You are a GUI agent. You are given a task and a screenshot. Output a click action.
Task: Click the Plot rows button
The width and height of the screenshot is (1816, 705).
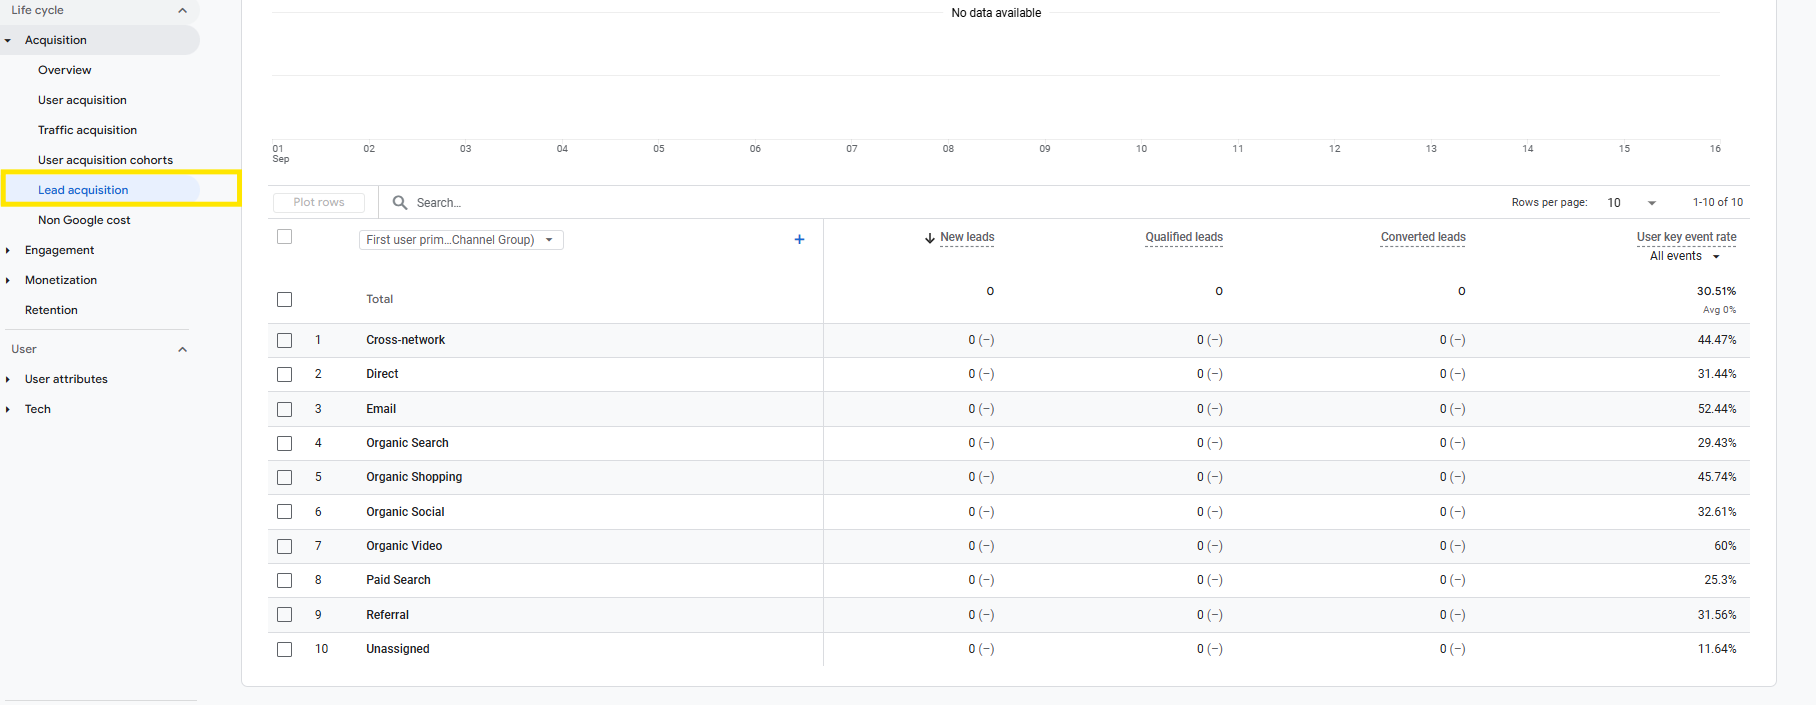pyautogui.click(x=319, y=202)
